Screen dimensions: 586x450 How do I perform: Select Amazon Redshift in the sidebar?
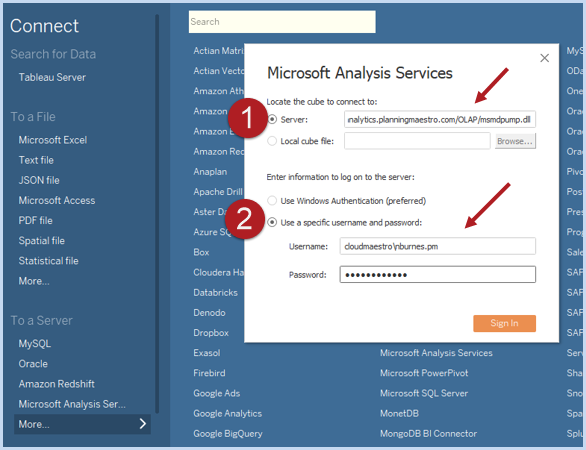(56, 384)
